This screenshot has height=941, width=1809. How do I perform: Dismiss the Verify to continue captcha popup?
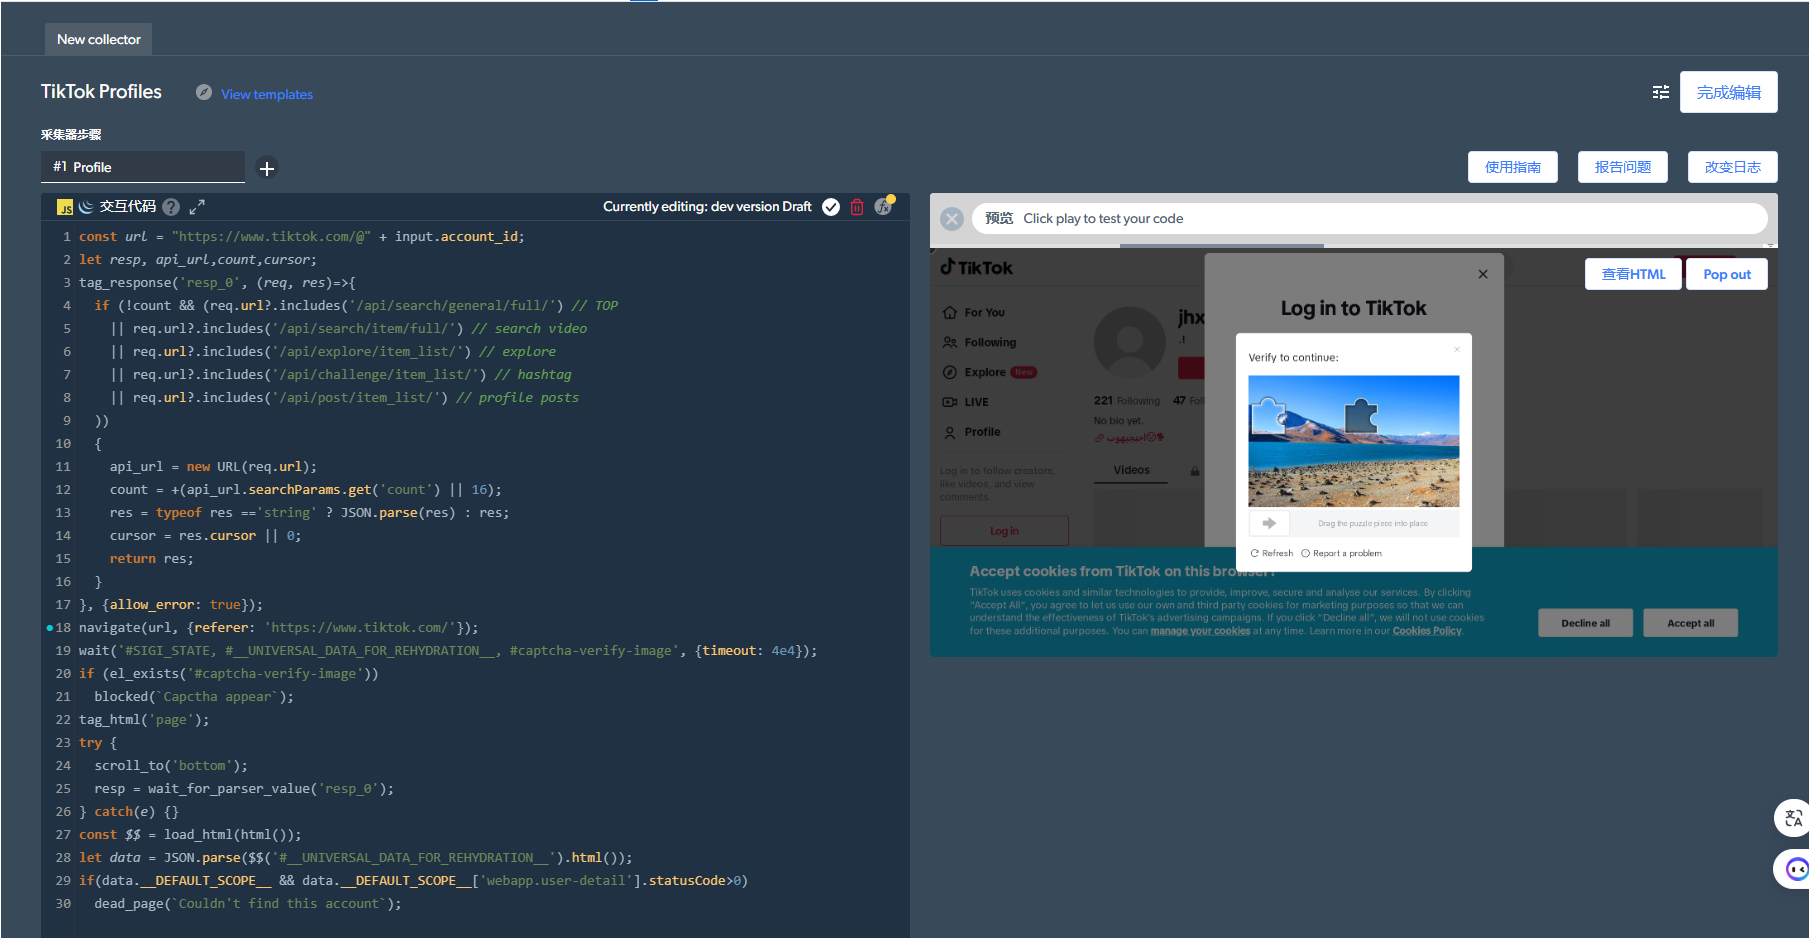pyautogui.click(x=1457, y=349)
